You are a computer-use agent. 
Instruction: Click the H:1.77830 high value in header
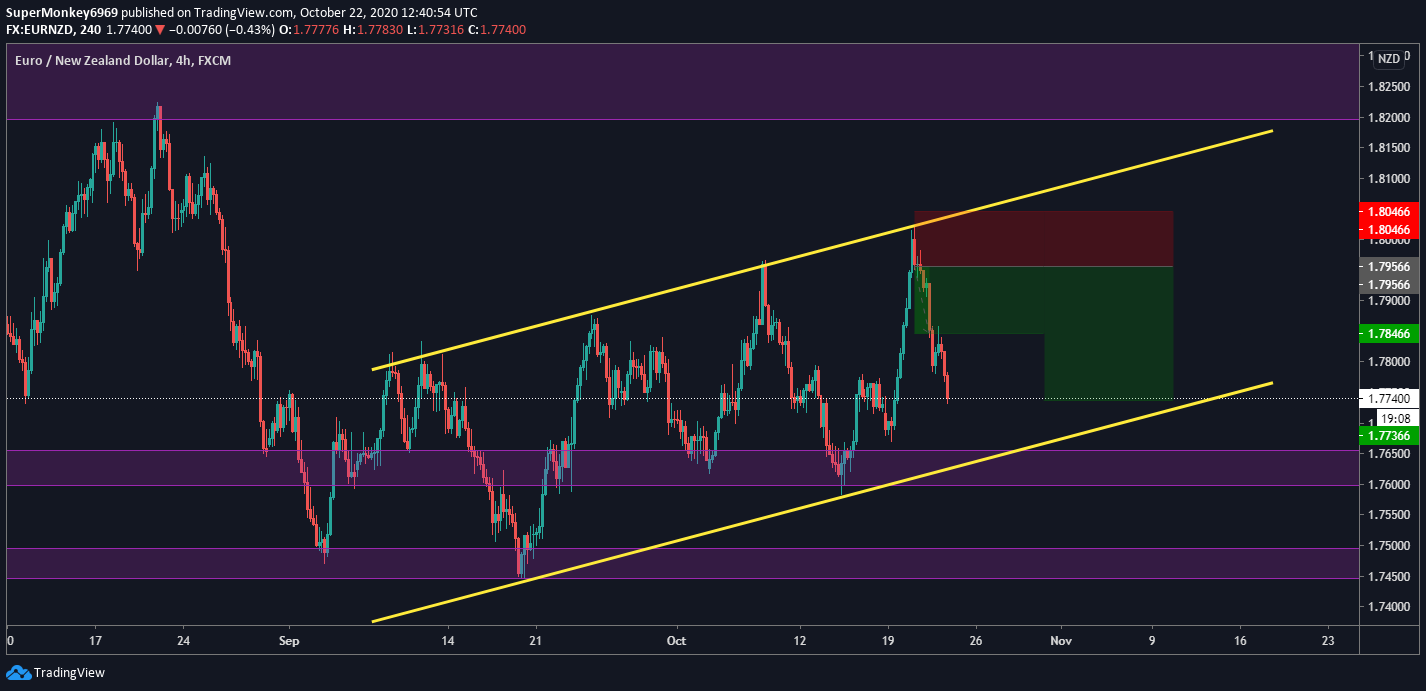click(373, 30)
